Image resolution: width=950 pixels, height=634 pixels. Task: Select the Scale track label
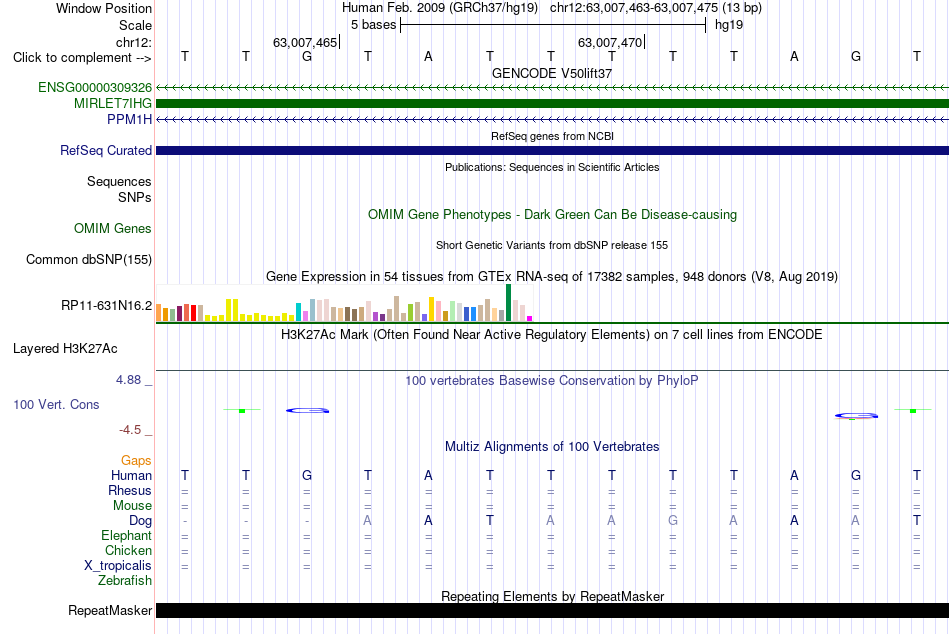[135, 25]
